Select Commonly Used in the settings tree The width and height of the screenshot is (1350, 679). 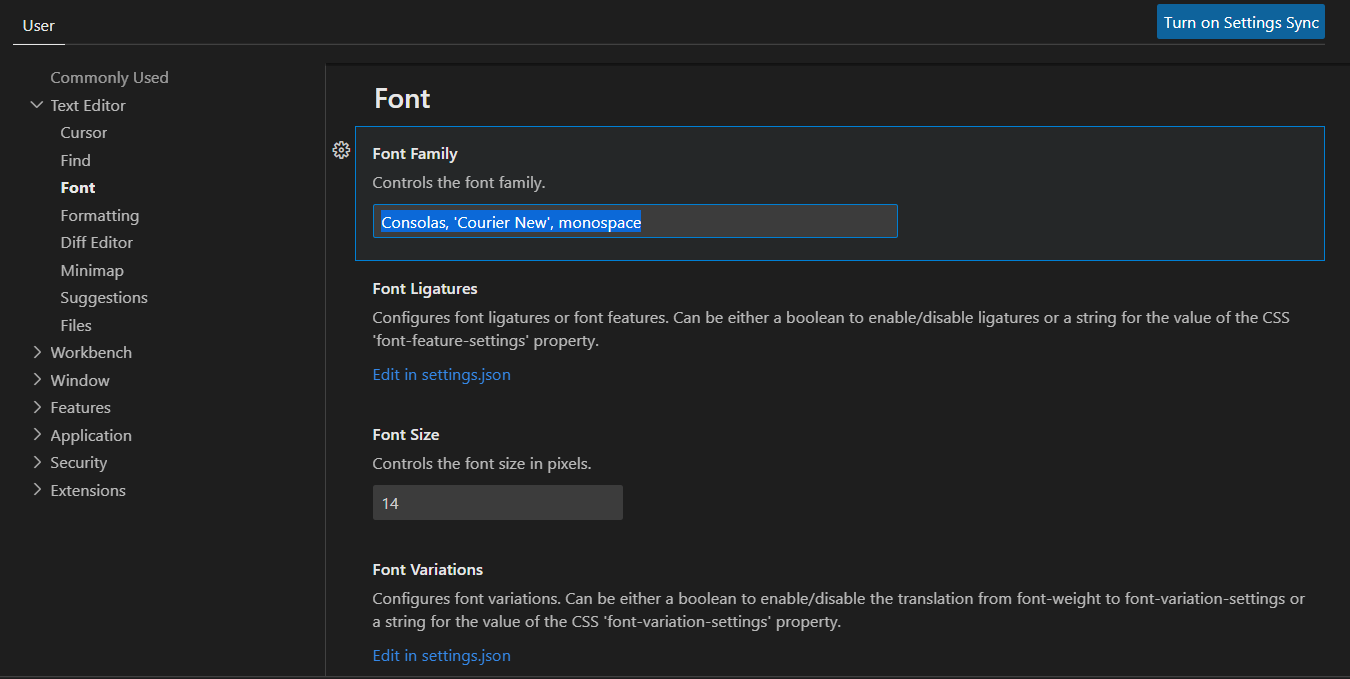(109, 78)
